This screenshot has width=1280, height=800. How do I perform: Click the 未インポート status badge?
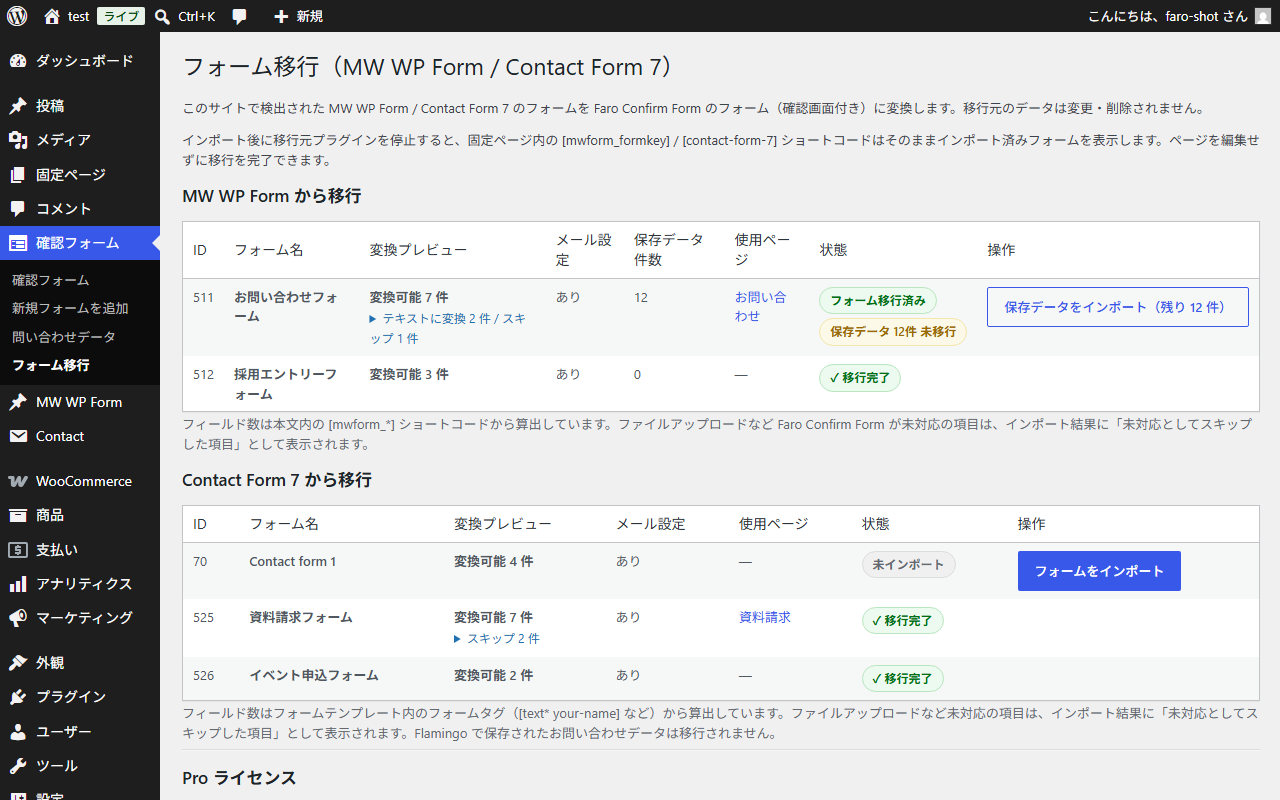click(909, 564)
